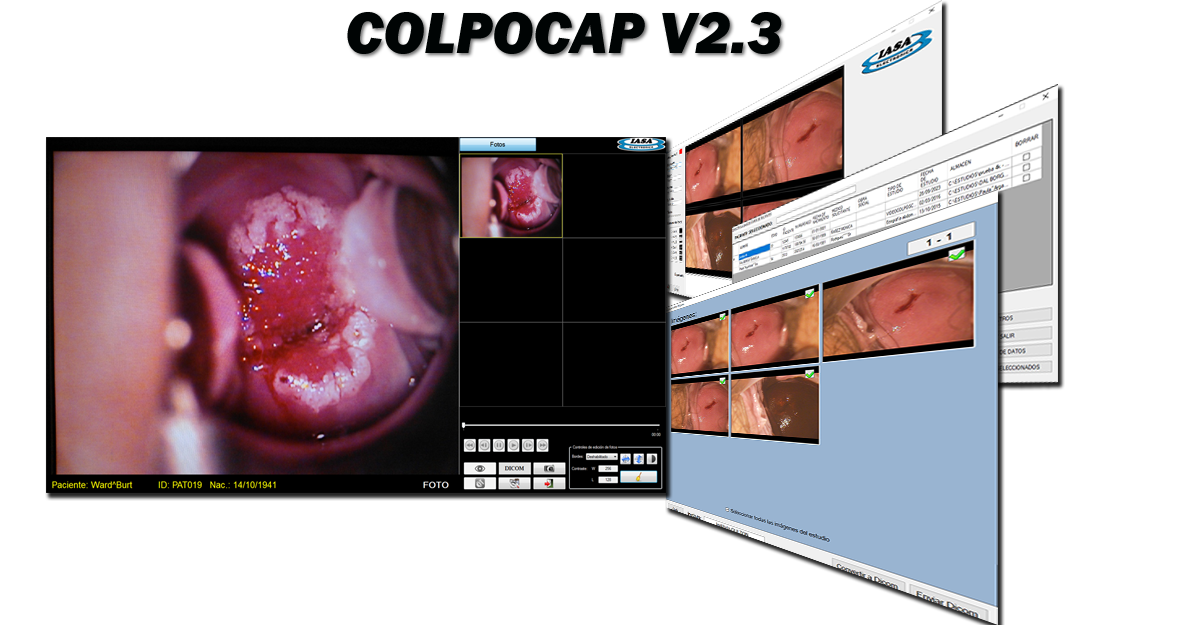Step back one frame in playback
Image resolution: width=1200 pixels, height=625 pixels.
click(x=484, y=444)
